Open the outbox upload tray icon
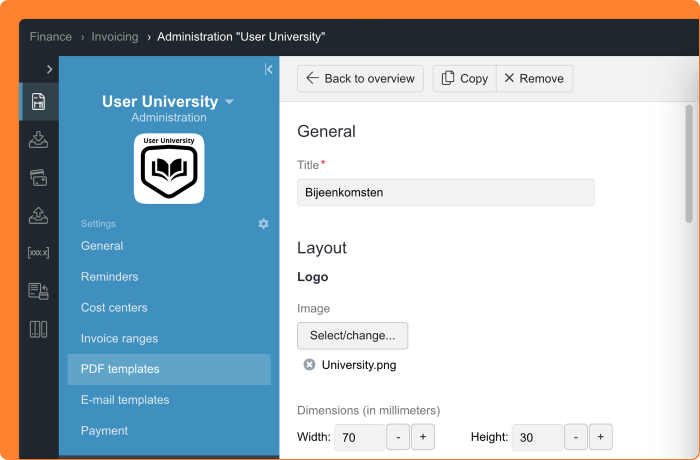 (x=38, y=215)
